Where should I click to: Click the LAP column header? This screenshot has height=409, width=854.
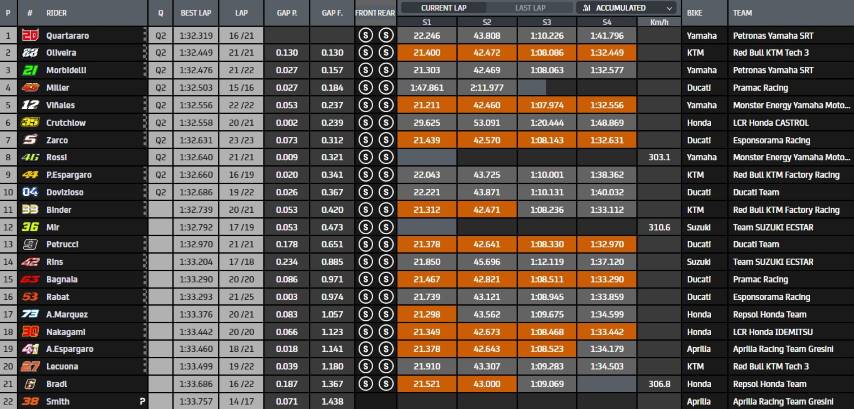(241, 13)
